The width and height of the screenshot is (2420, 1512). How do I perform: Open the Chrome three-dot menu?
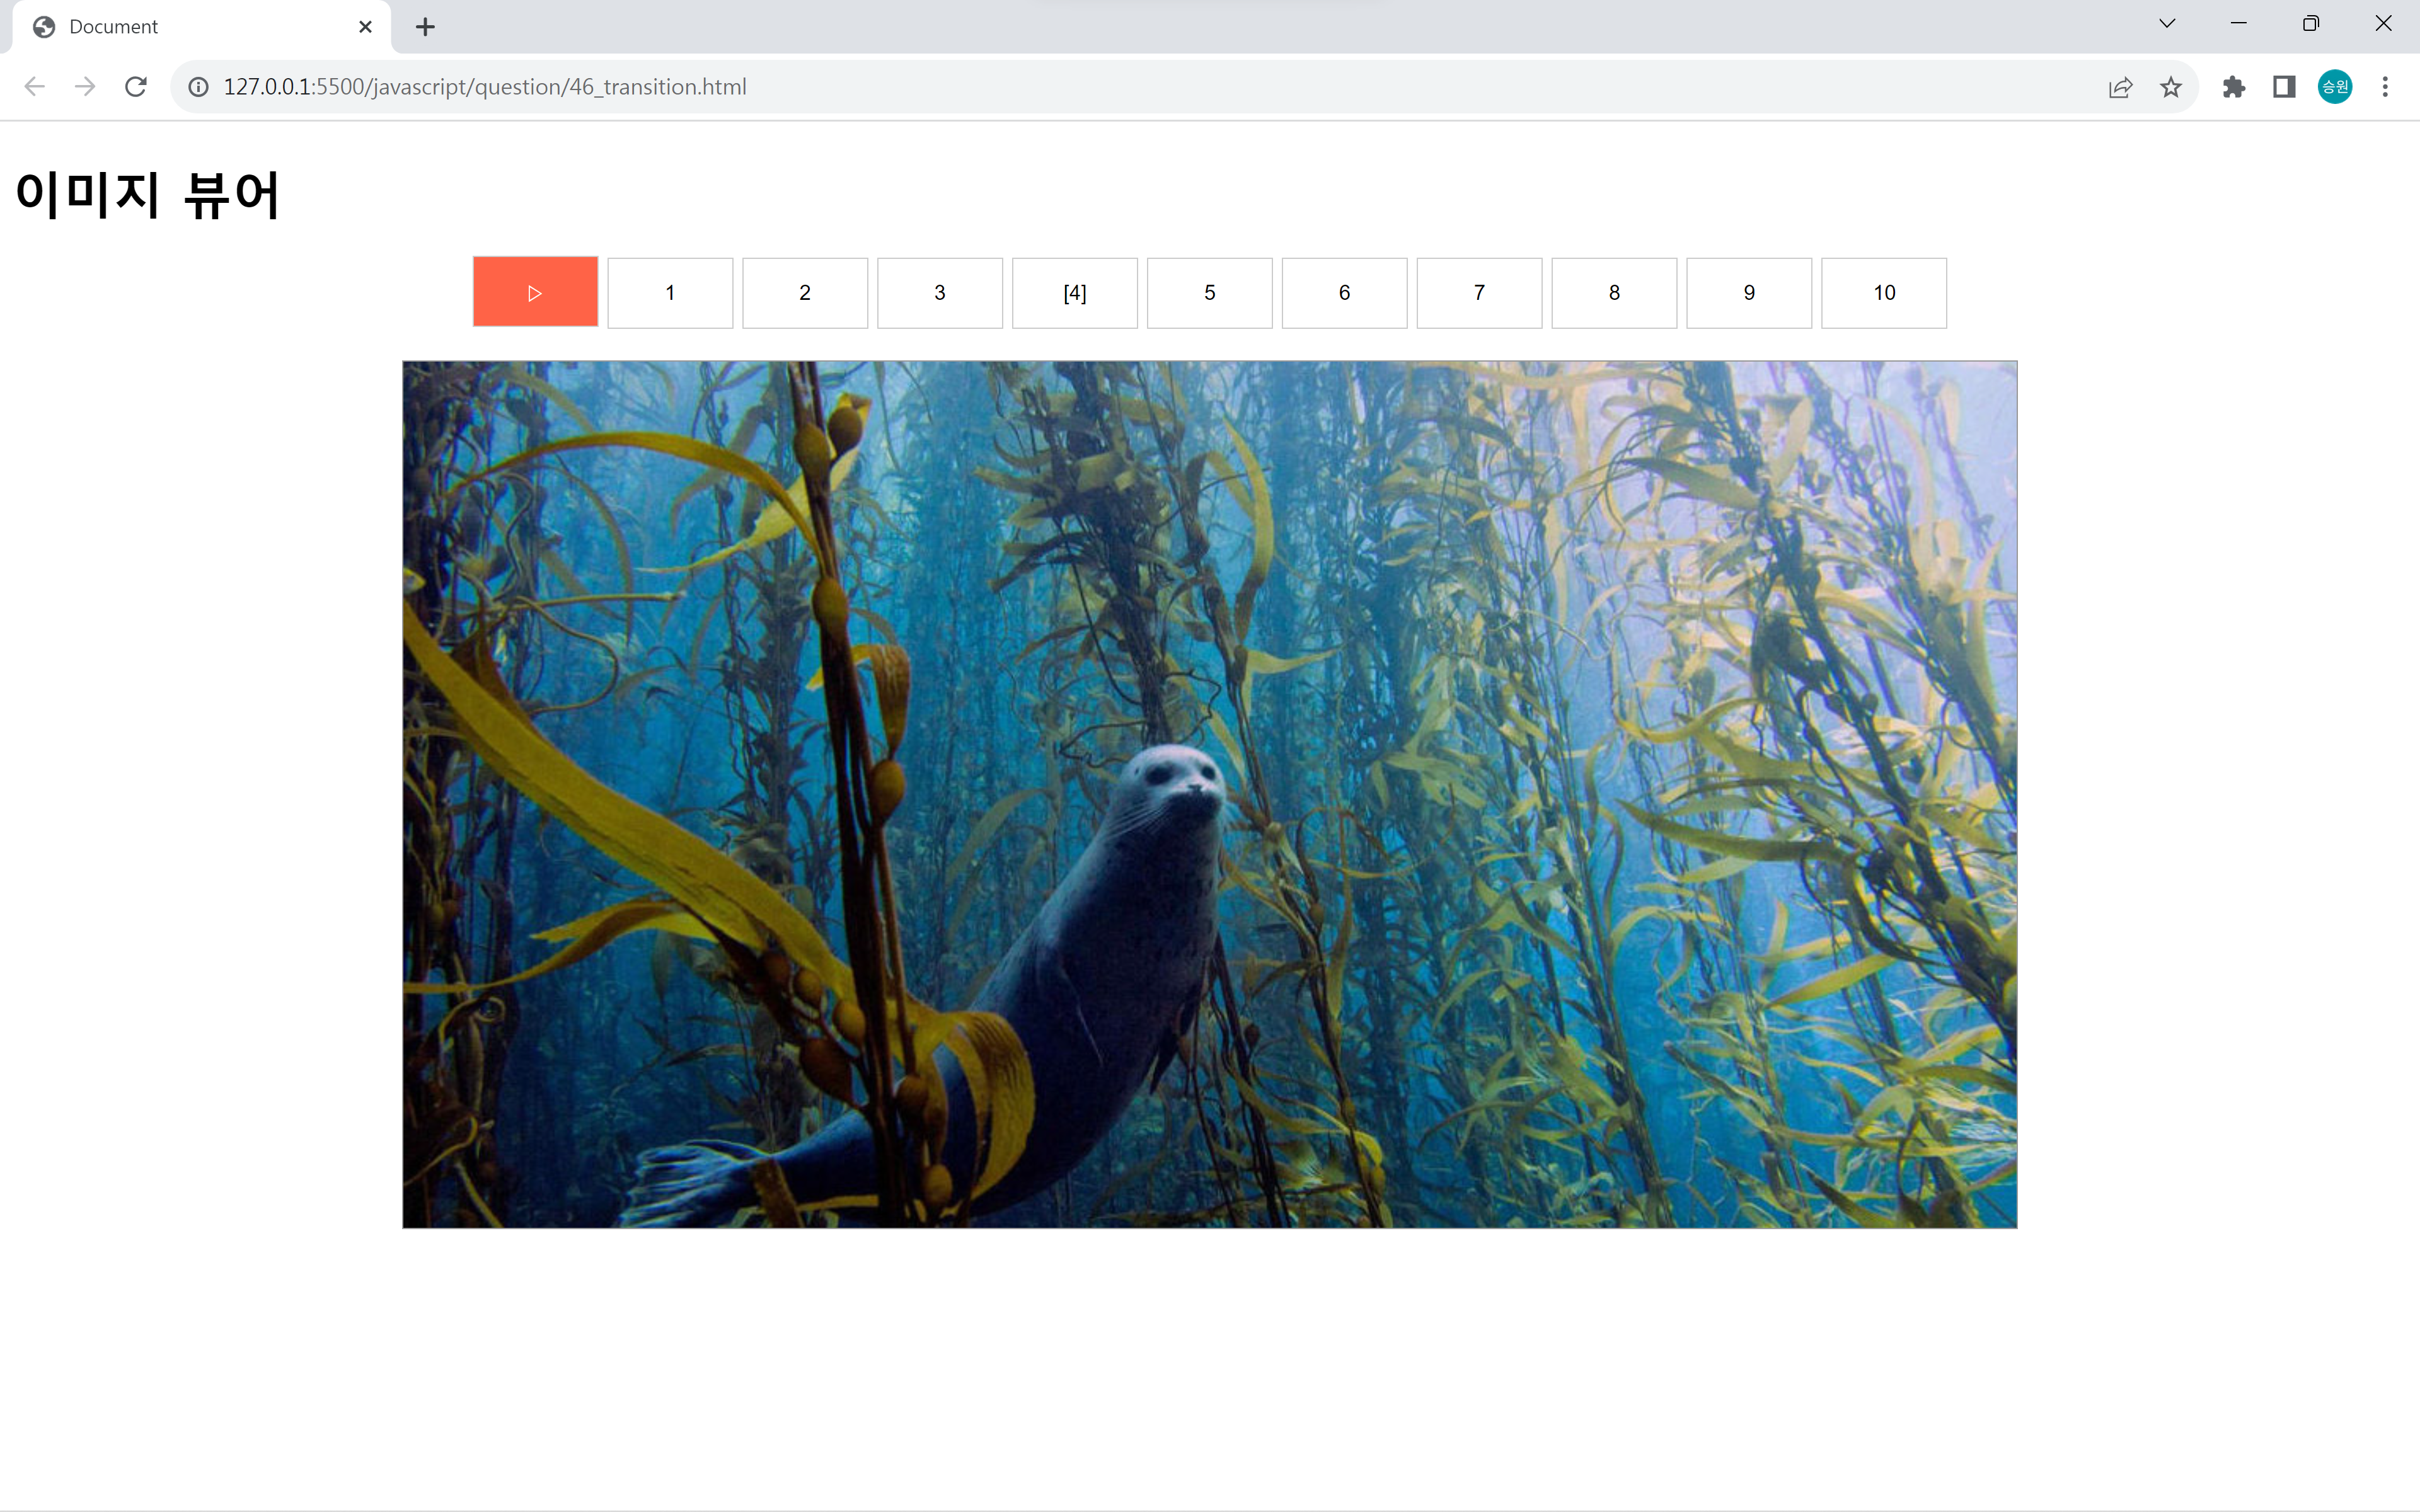point(2385,87)
